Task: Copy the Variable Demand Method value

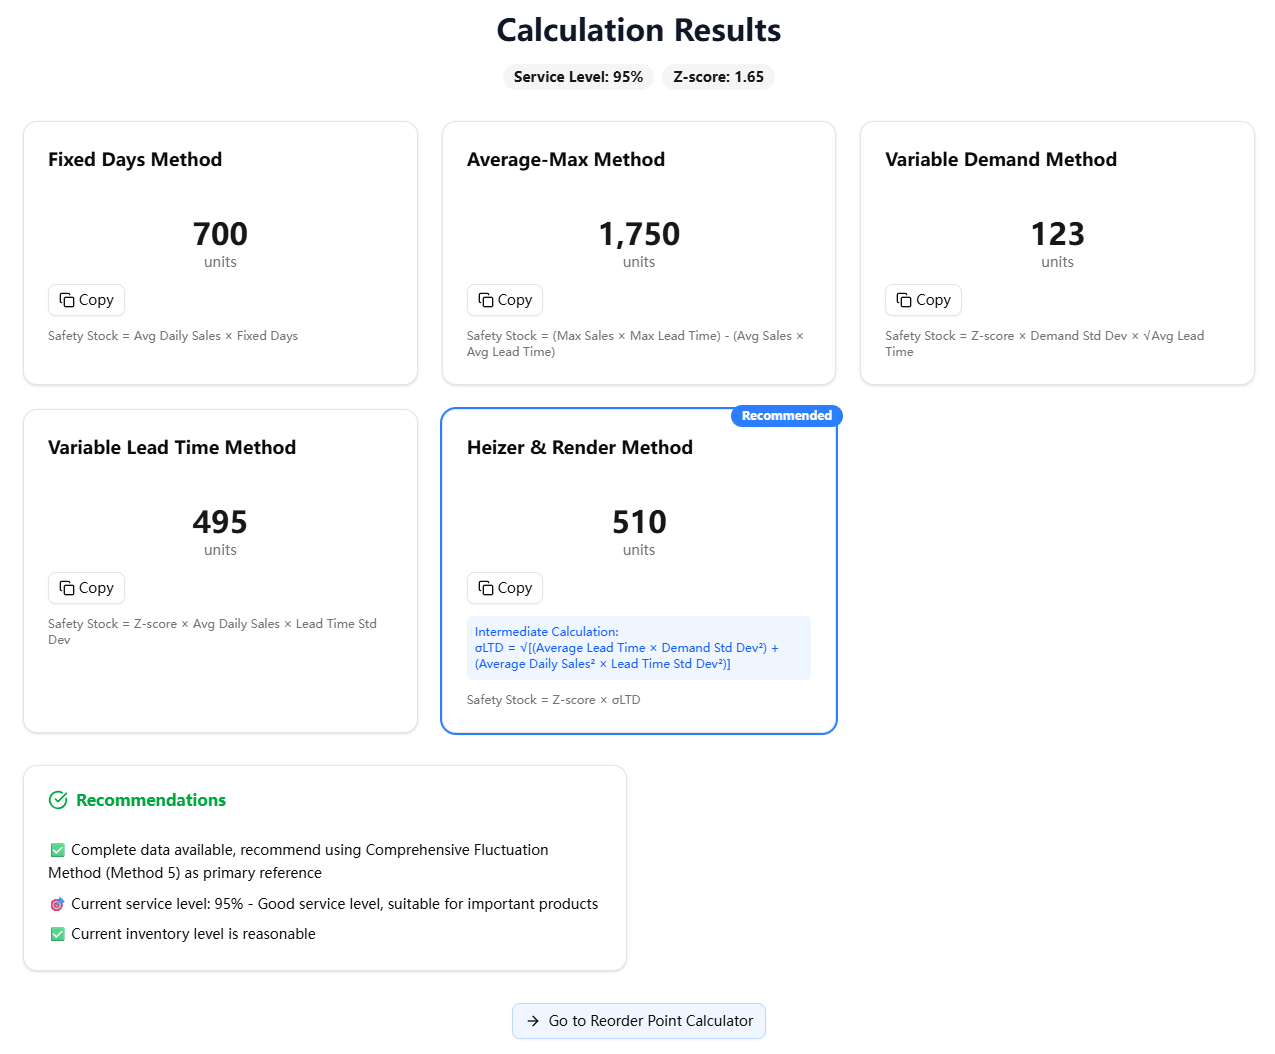Action: click(923, 300)
